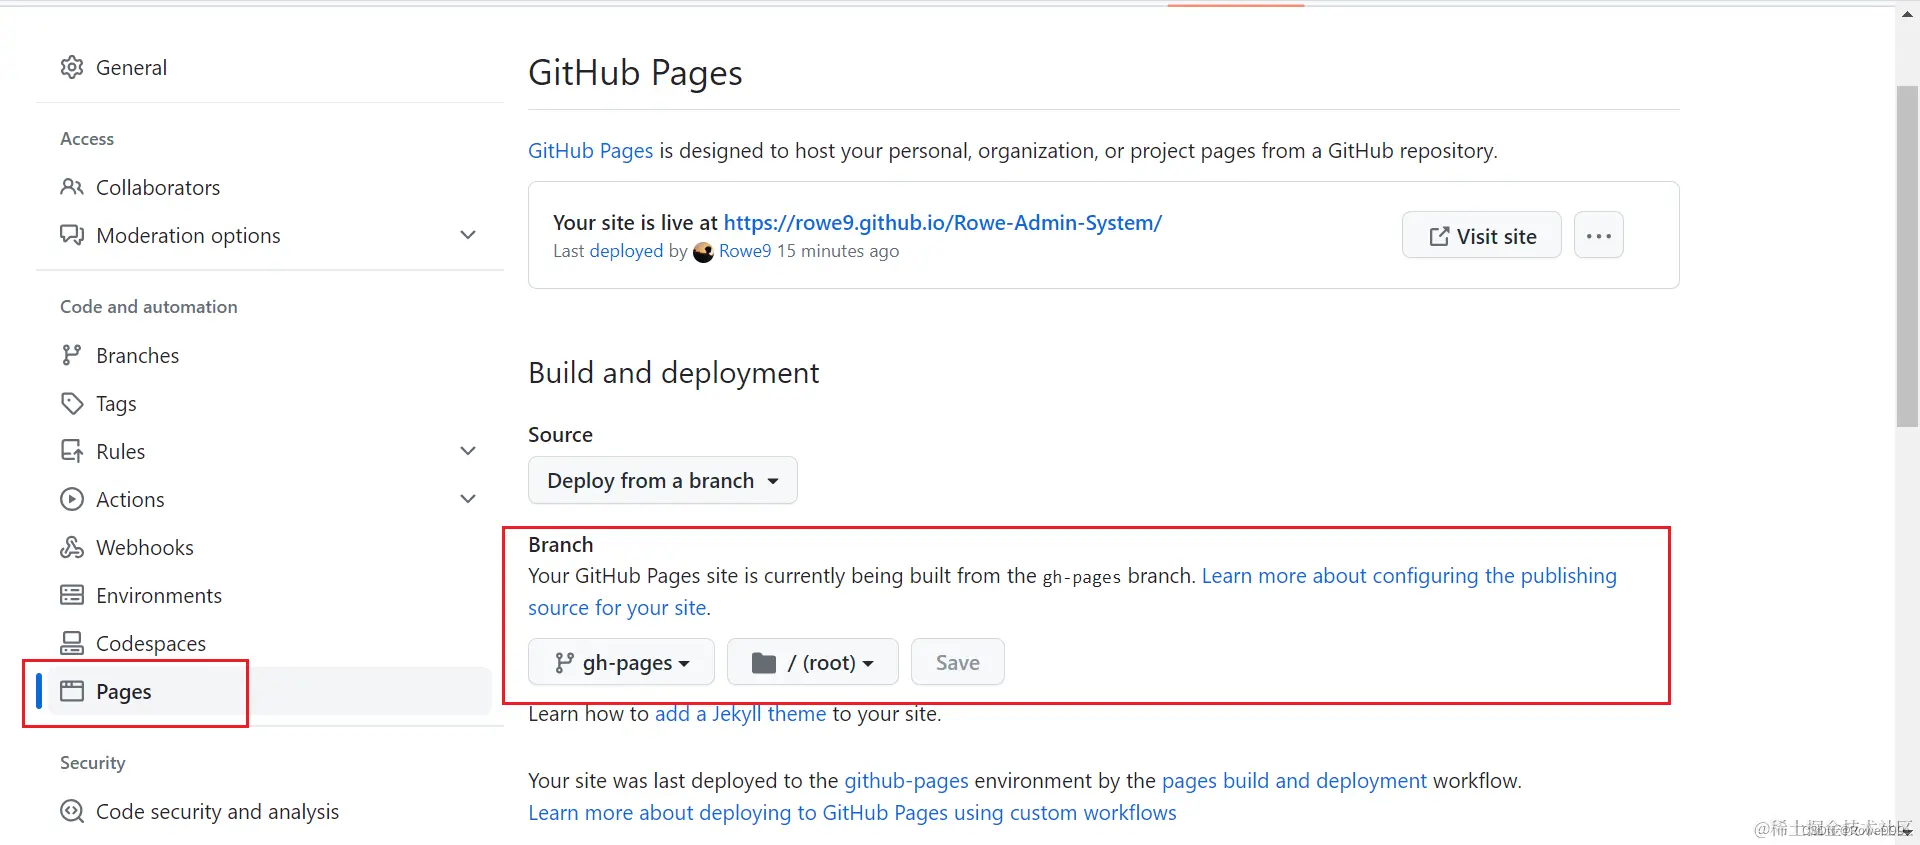Click the Rules icon in sidebar

(72, 451)
